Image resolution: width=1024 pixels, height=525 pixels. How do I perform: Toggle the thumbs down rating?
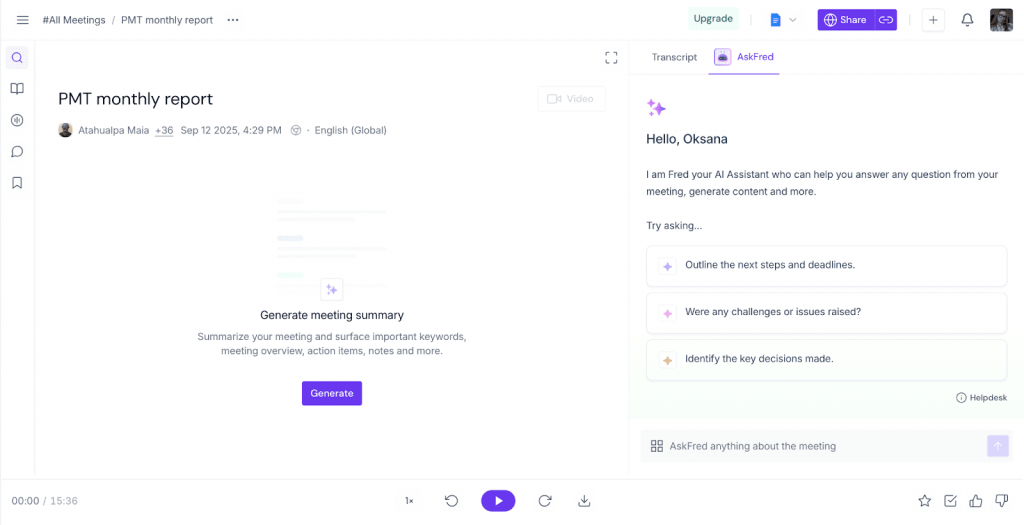click(x=1001, y=501)
